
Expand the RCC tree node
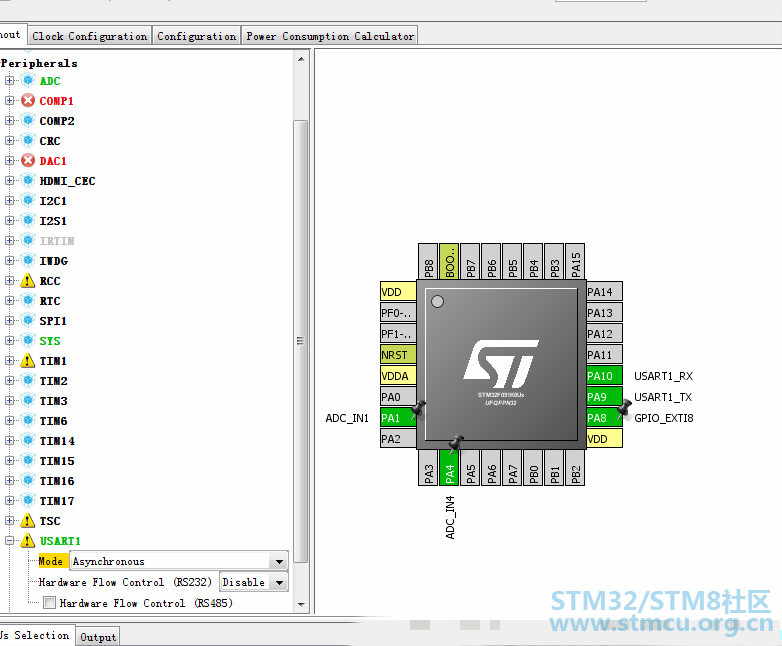[9, 280]
